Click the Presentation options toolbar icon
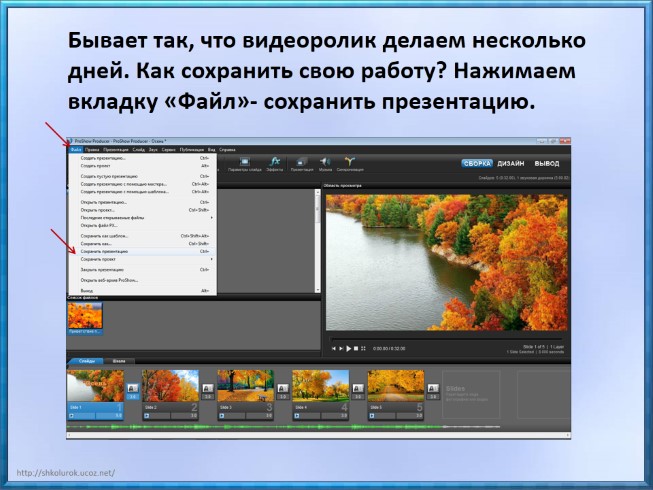This screenshot has height=490, width=653. 300,163
